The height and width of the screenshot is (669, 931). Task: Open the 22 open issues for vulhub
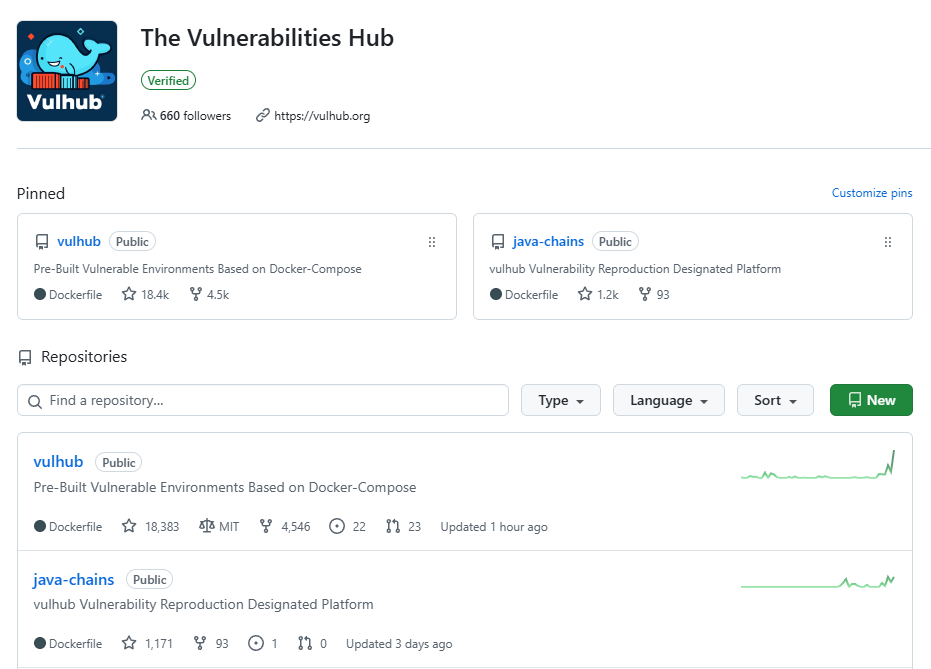pyautogui.click(x=348, y=527)
